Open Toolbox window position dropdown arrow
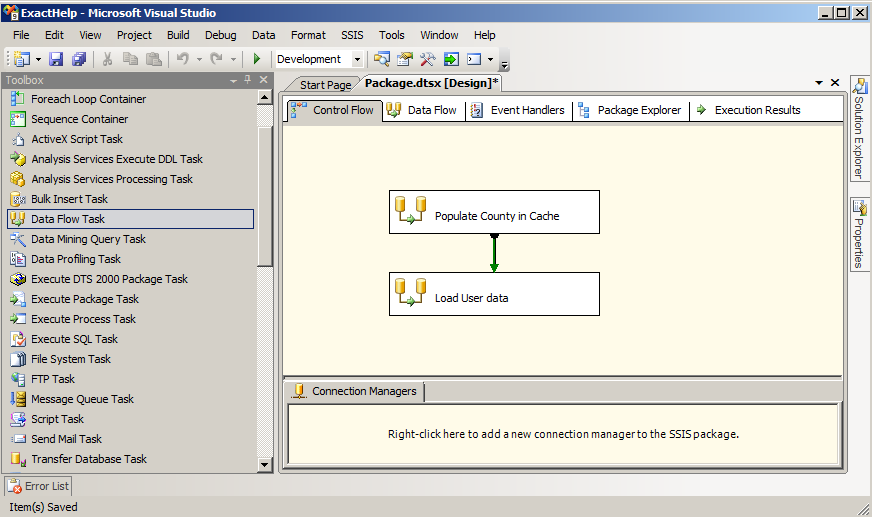This screenshot has height=517, width=872. [234, 81]
